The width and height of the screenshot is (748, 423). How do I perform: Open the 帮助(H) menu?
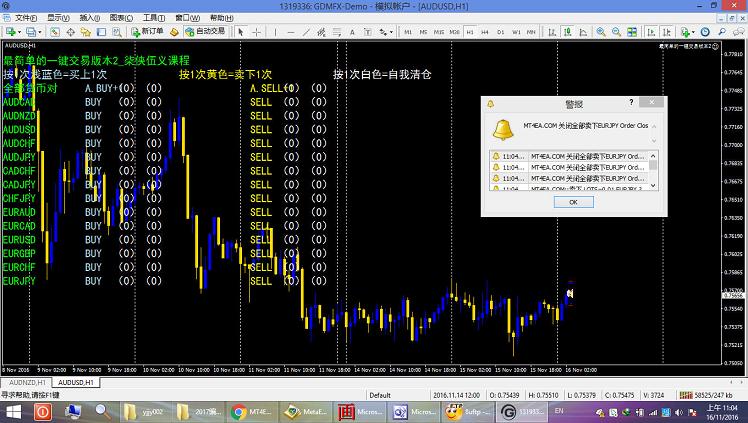coord(221,18)
